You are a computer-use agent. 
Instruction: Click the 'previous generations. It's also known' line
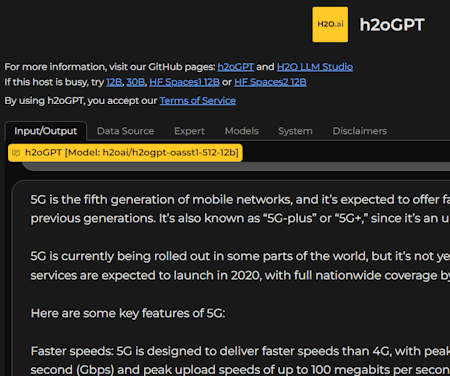[x=240, y=218]
